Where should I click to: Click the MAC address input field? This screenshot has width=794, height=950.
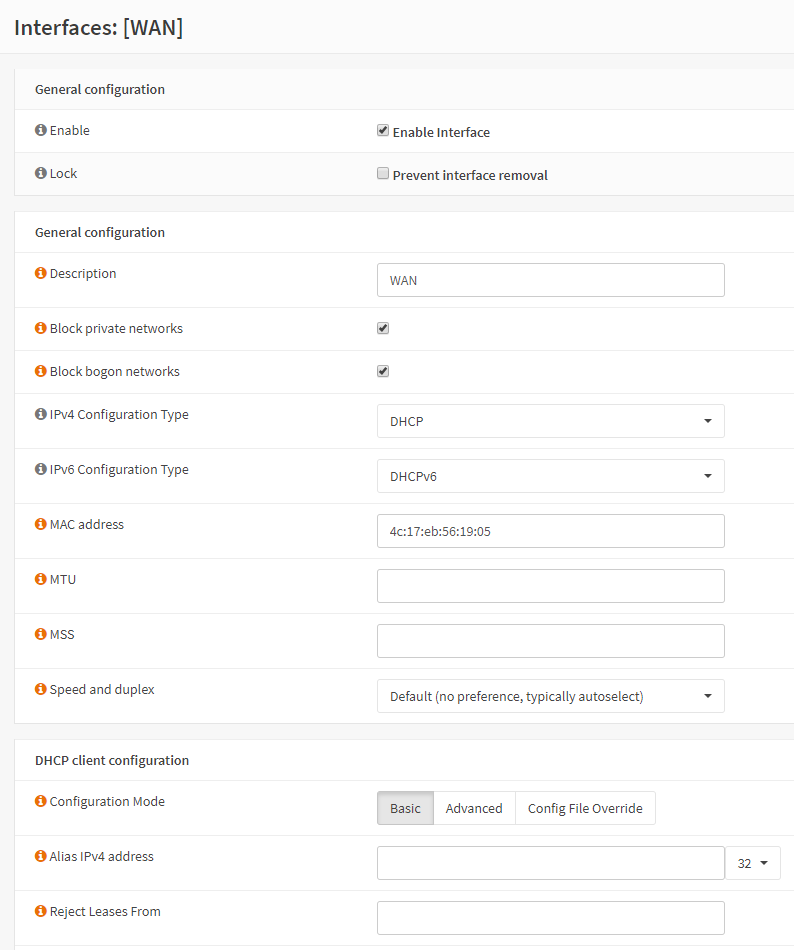click(x=550, y=531)
